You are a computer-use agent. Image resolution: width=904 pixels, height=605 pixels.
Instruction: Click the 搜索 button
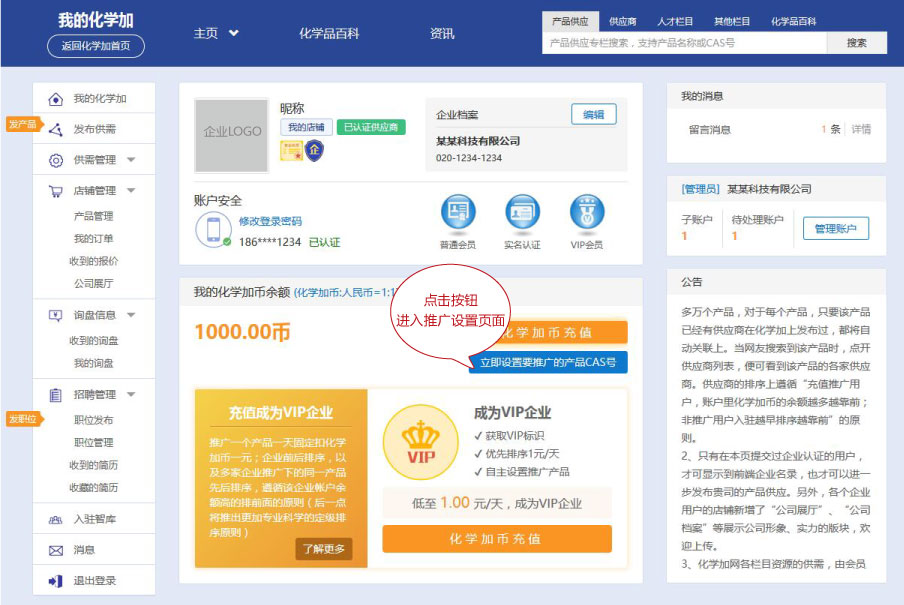[857, 43]
